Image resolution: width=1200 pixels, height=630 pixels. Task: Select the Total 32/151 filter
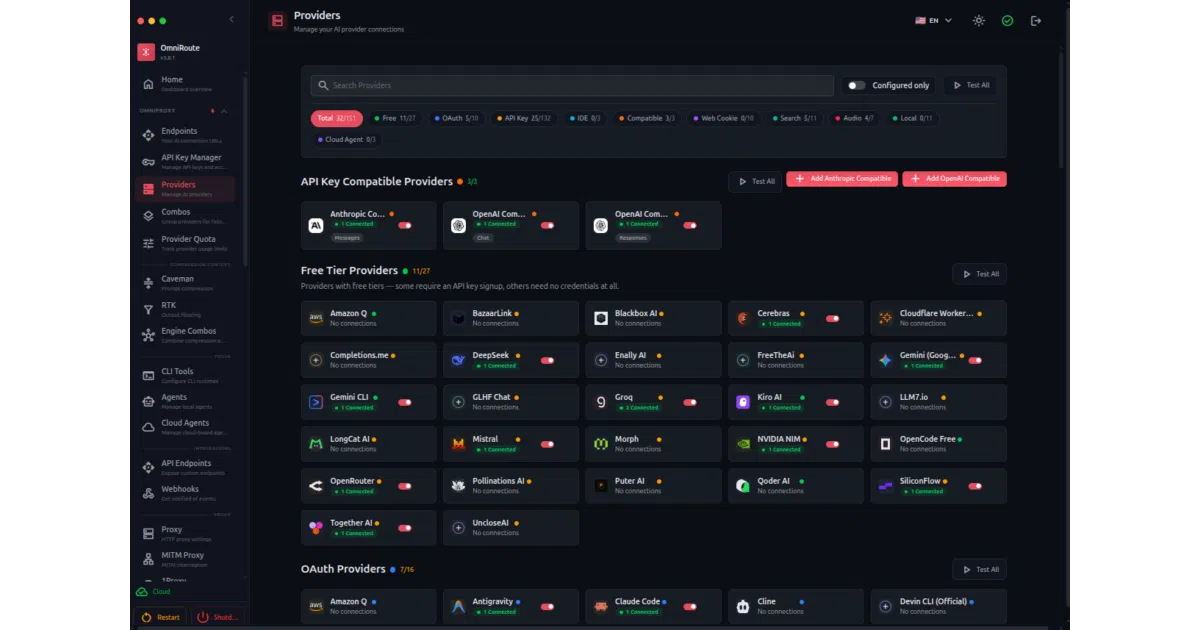[x=337, y=118]
